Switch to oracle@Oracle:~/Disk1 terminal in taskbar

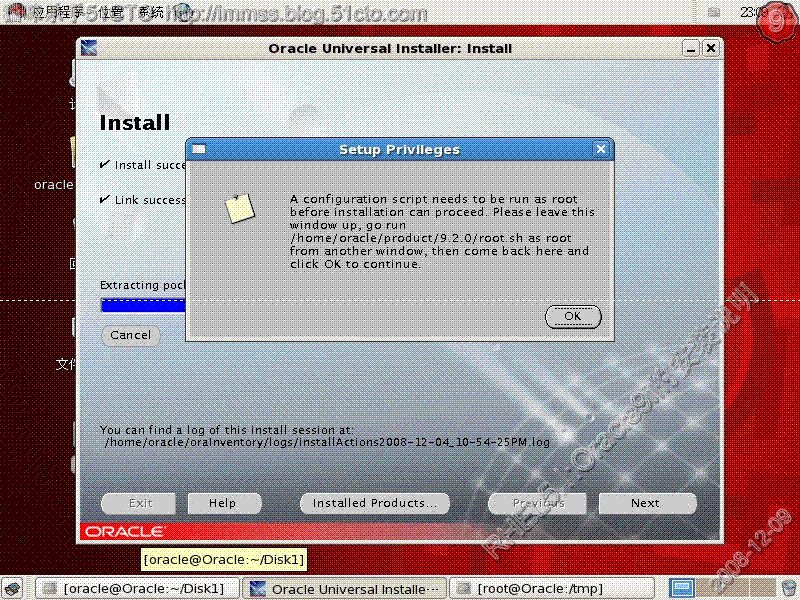(137, 588)
